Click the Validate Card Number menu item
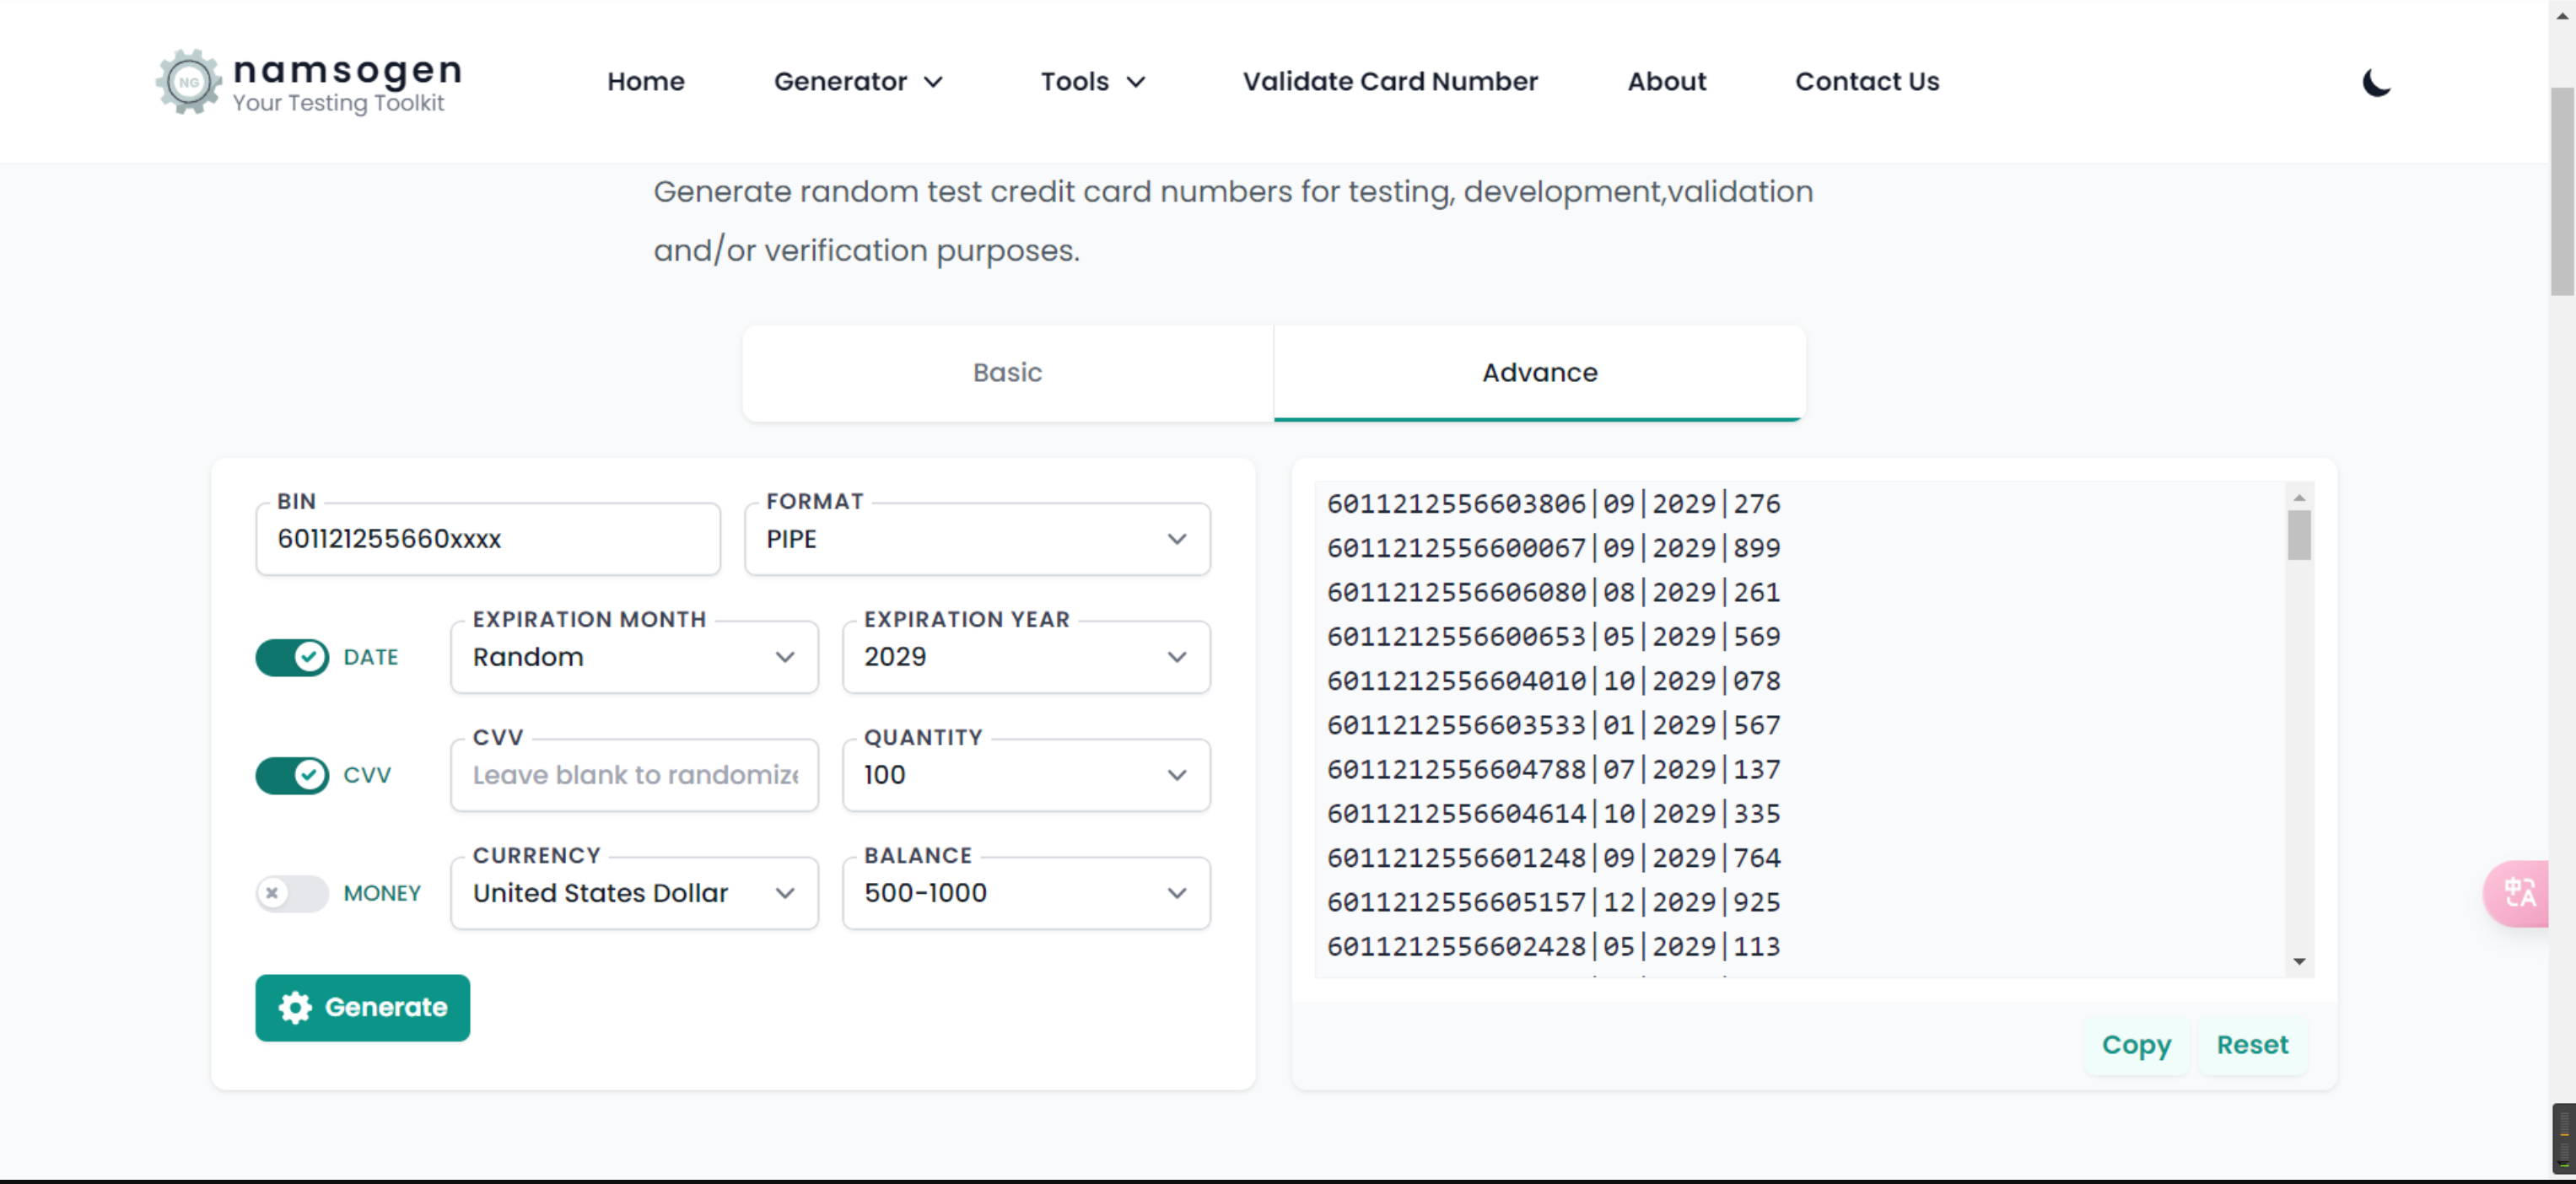This screenshot has width=2576, height=1184. click(1390, 80)
